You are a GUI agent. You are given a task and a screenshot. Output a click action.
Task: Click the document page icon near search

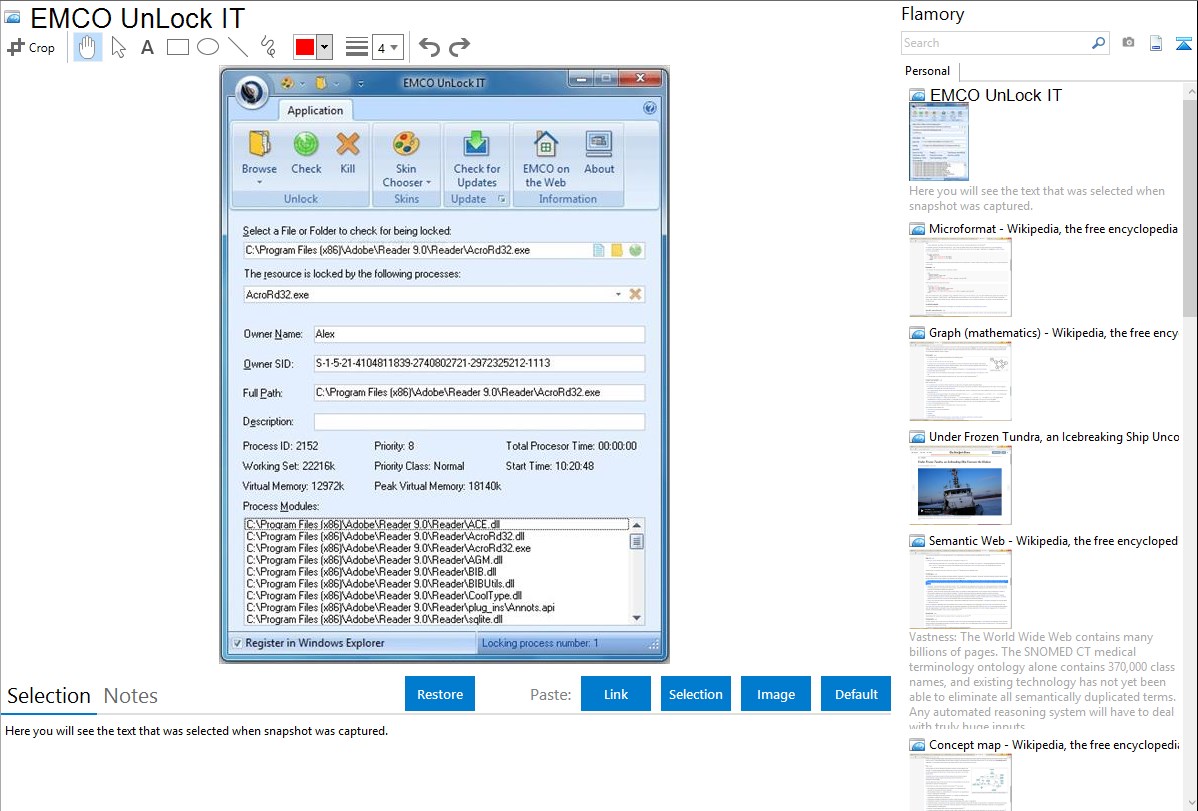tap(1156, 43)
